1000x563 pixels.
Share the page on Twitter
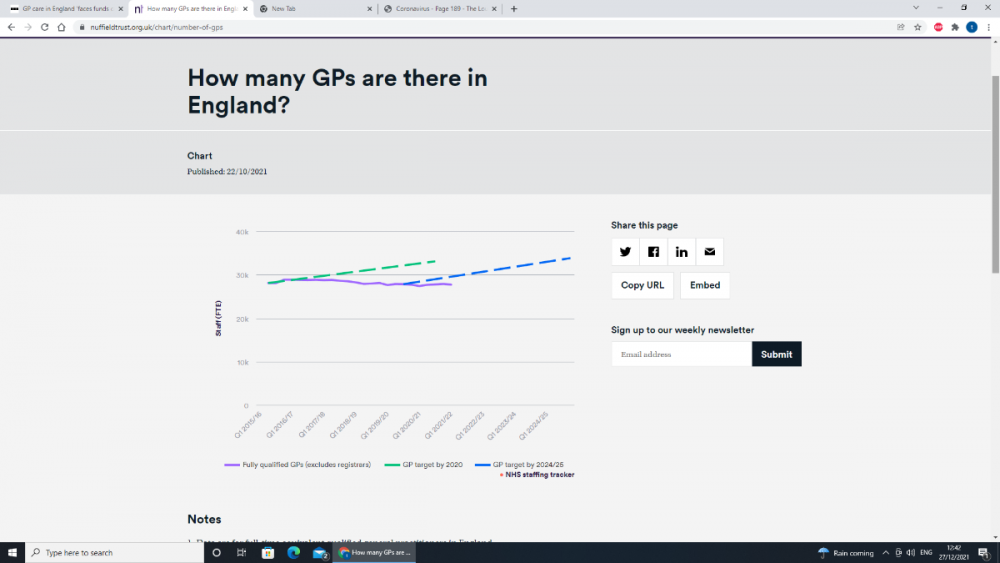pyautogui.click(x=625, y=252)
